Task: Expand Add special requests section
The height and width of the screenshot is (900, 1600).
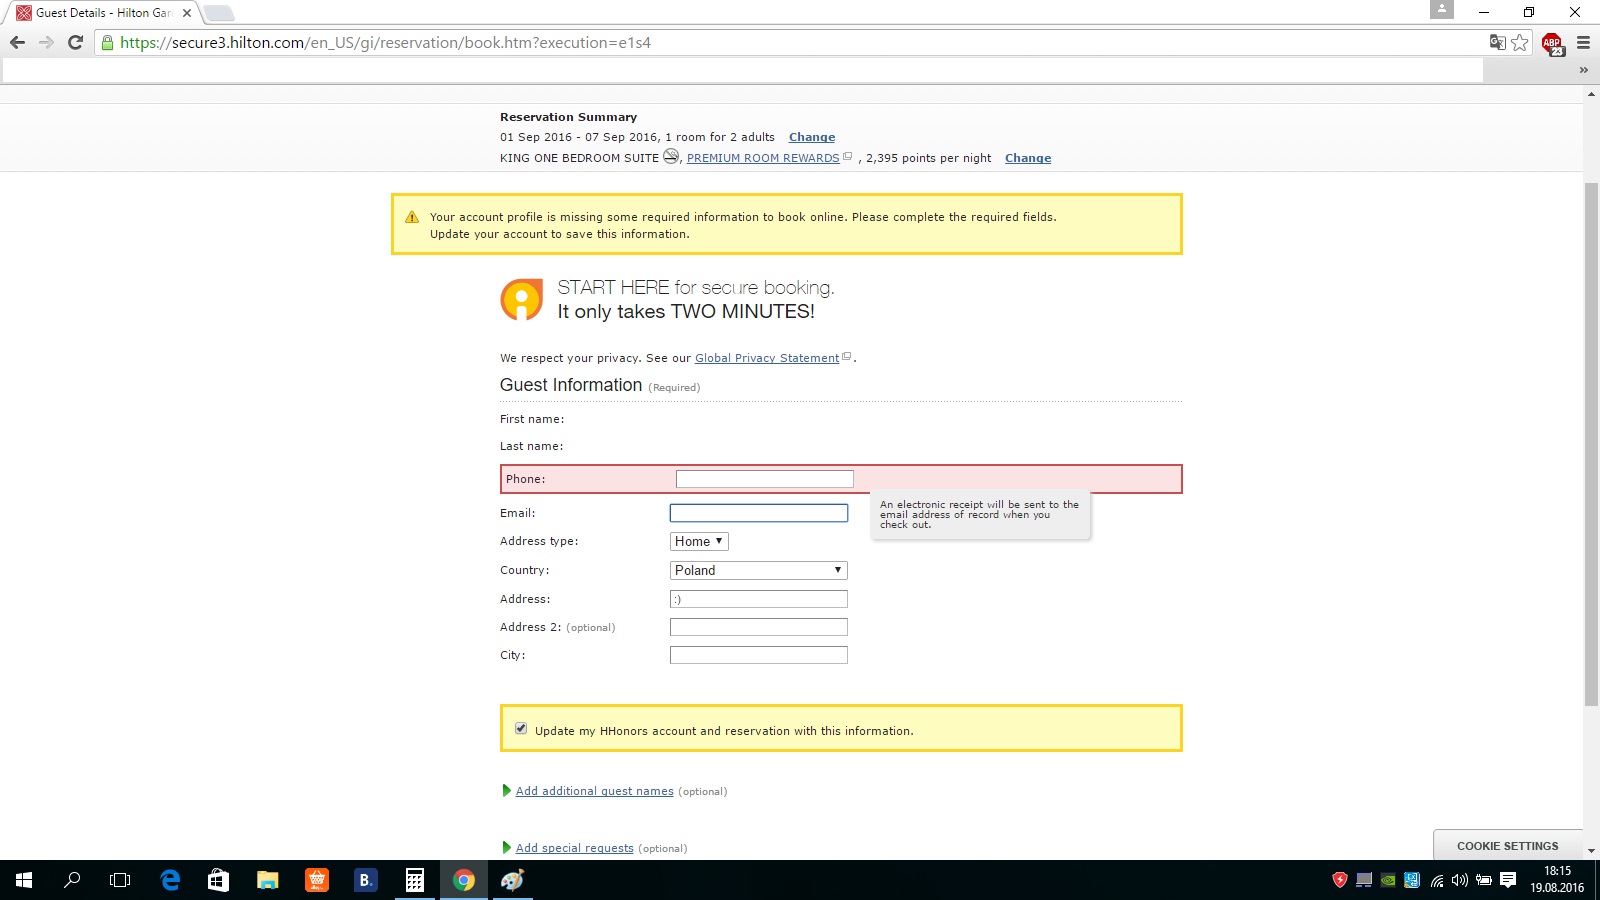Action: point(574,848)
